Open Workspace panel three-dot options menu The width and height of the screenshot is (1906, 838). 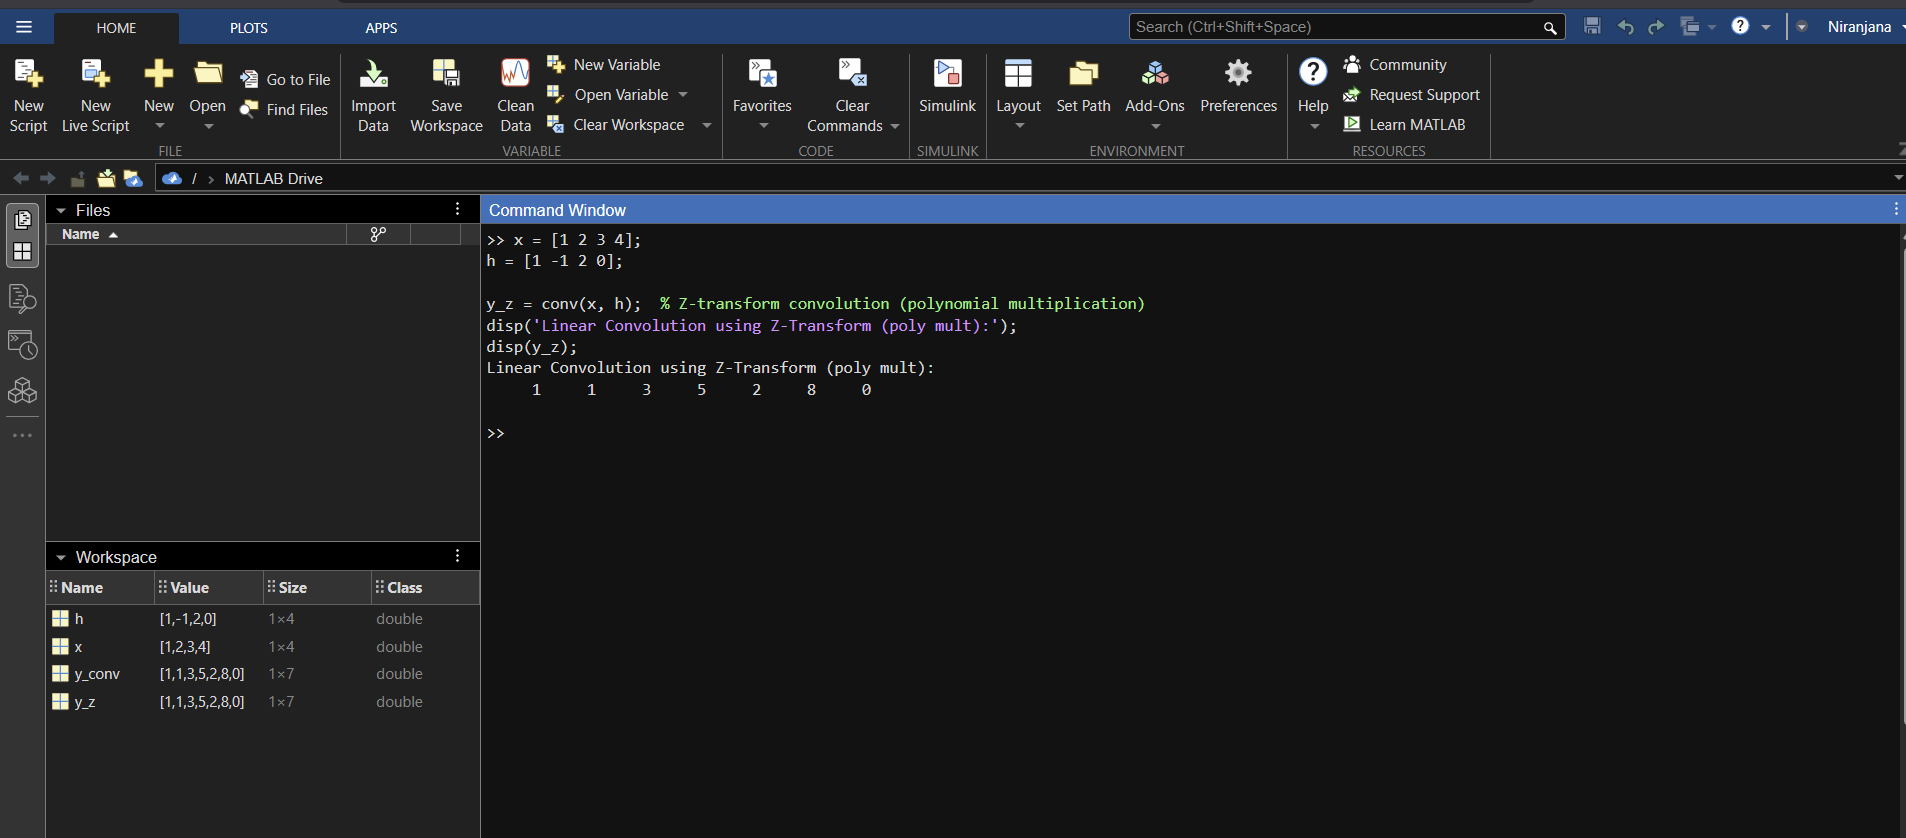458,556
